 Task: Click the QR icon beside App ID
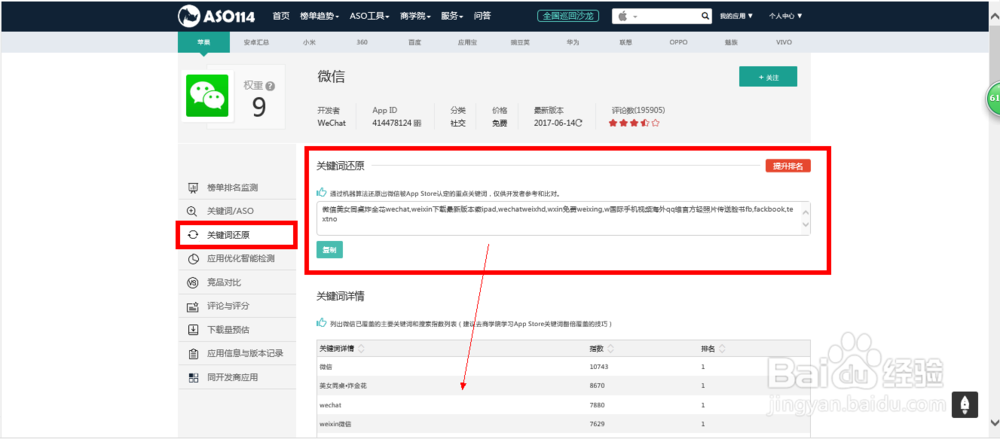pyautogui.click(x=418, y=123)
